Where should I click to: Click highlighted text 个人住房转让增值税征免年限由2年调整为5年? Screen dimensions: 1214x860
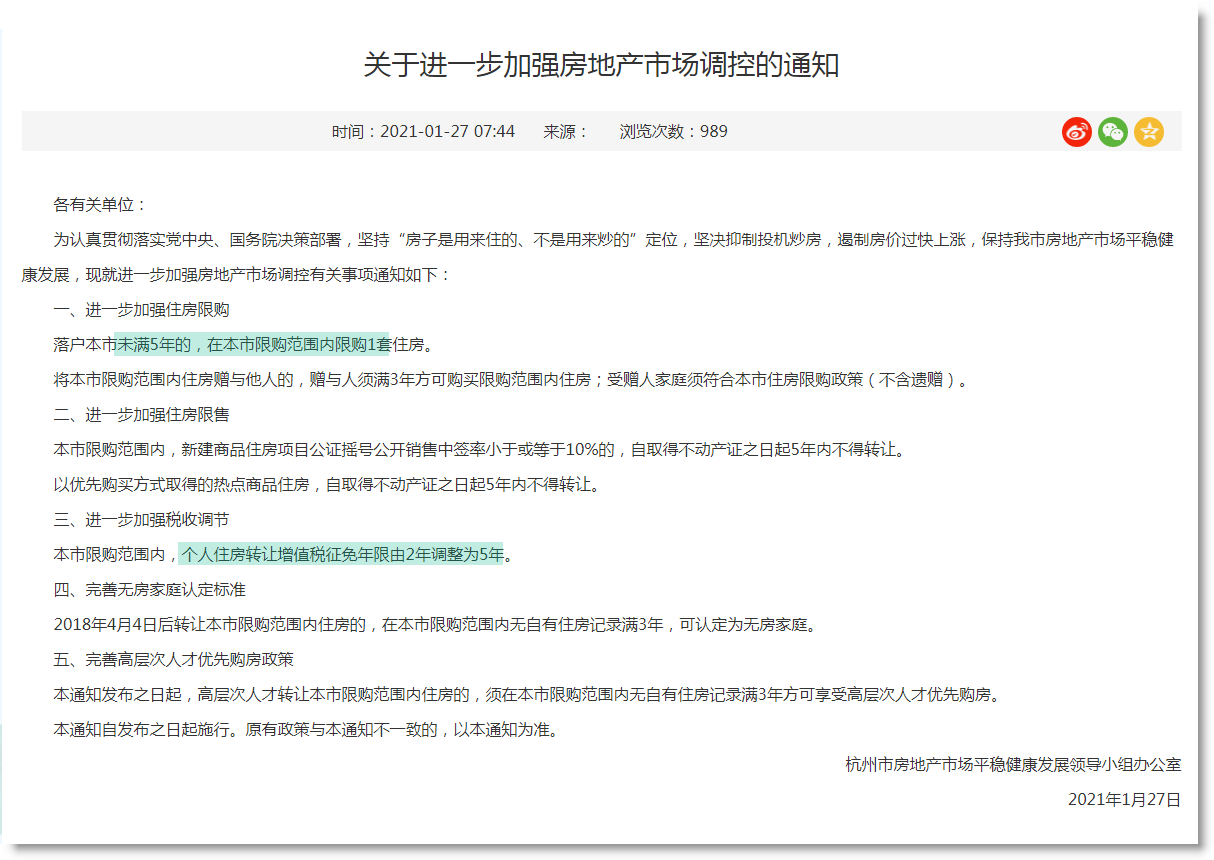point(341,554)
